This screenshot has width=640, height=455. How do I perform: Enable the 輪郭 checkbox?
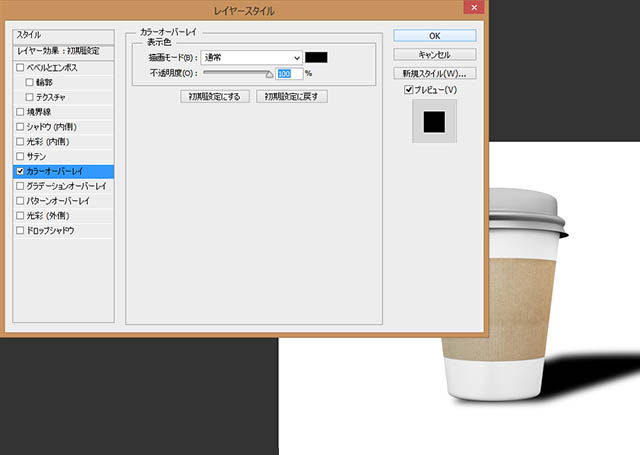[29, 82]
